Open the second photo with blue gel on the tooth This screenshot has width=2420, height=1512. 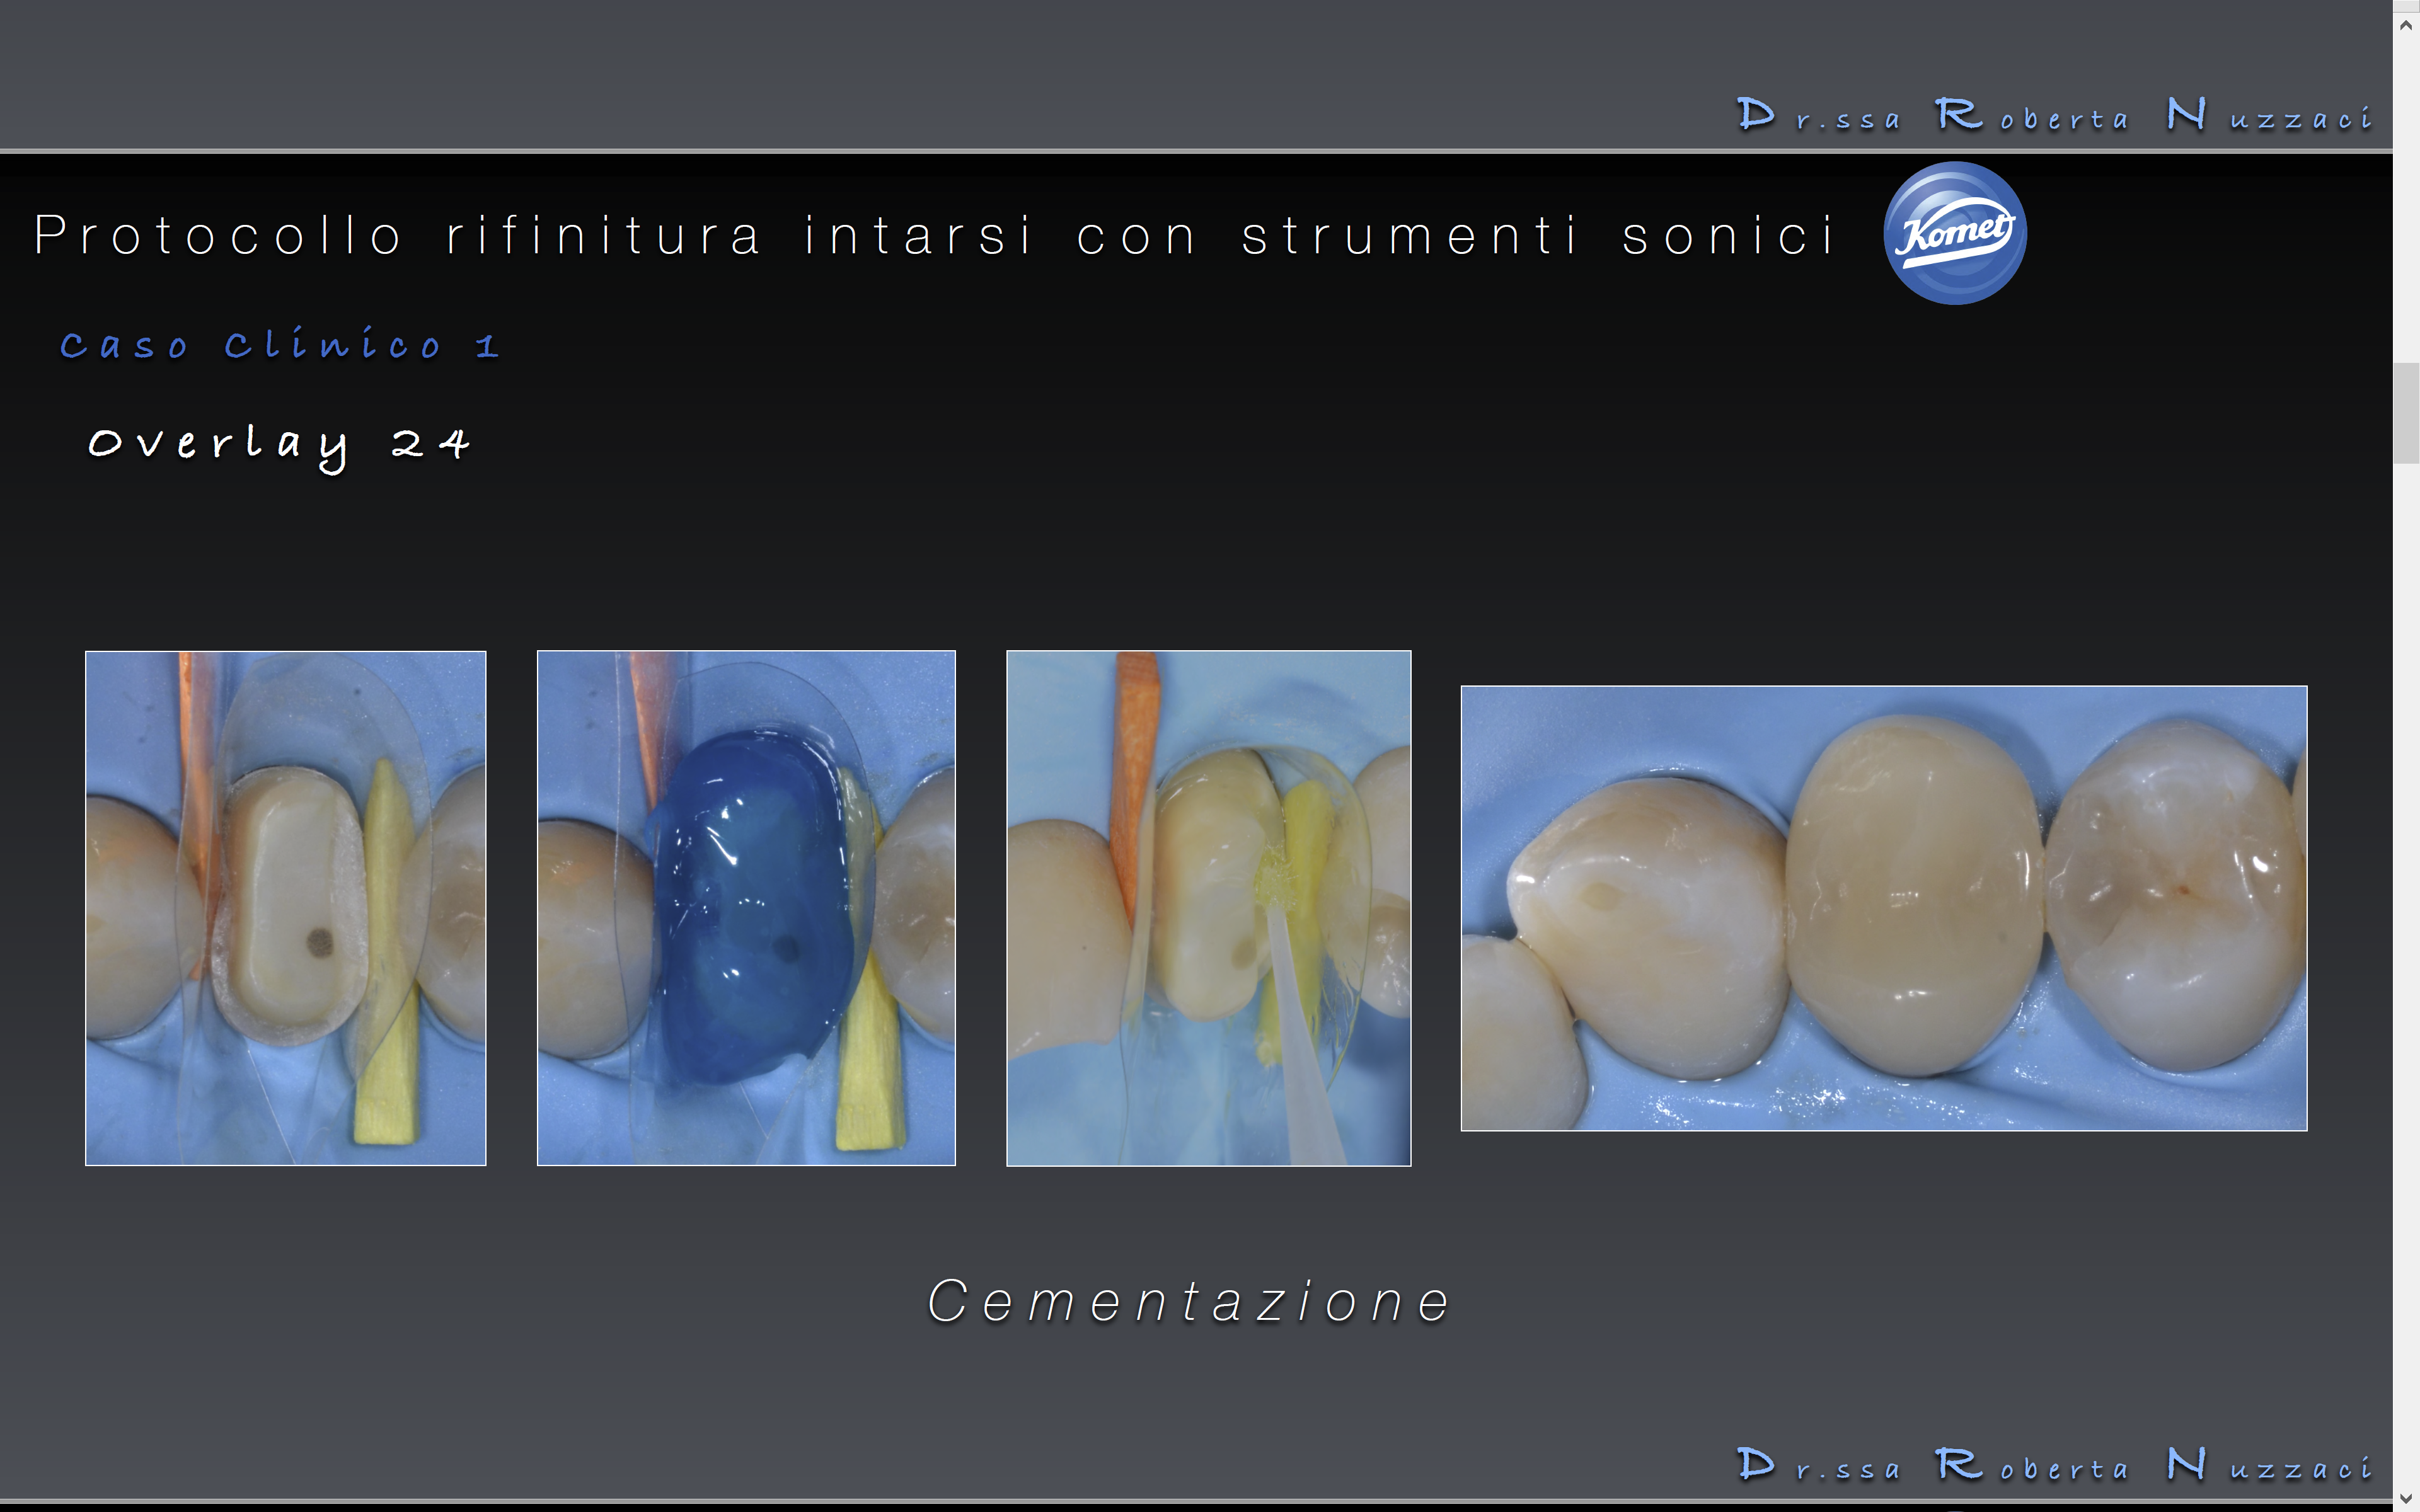tap(746, 908)
